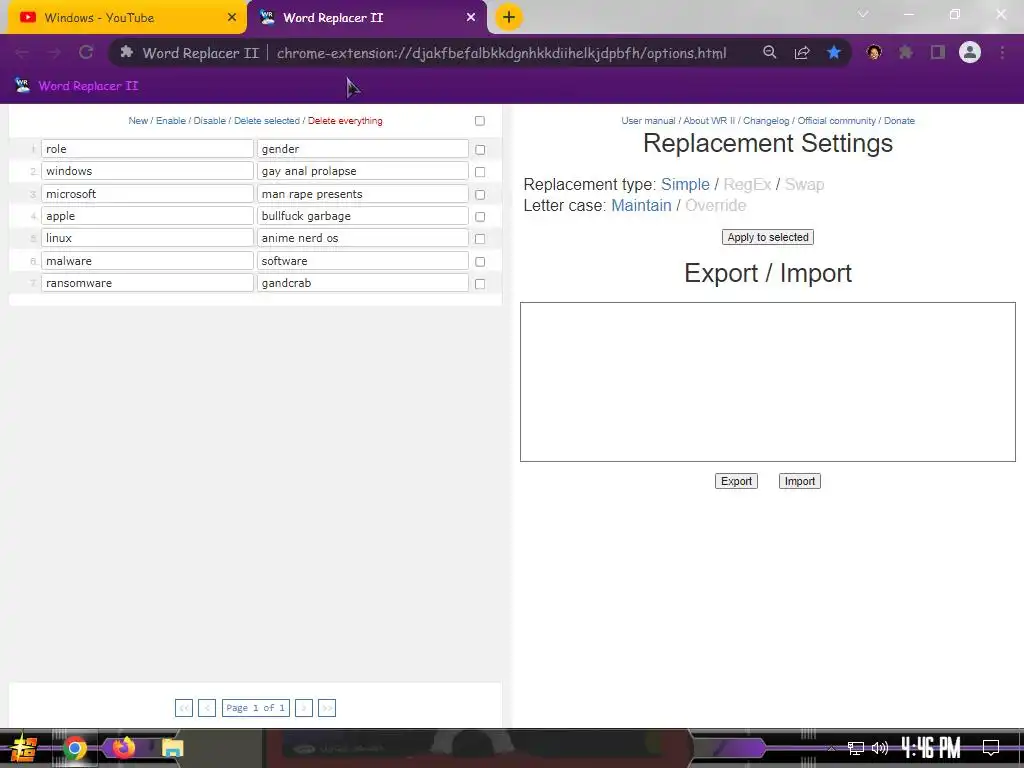Image resolution: width=1024 pixels, height=768 pixels.
Task: Open the notification center icon
Action: click(x=991, y=747)
